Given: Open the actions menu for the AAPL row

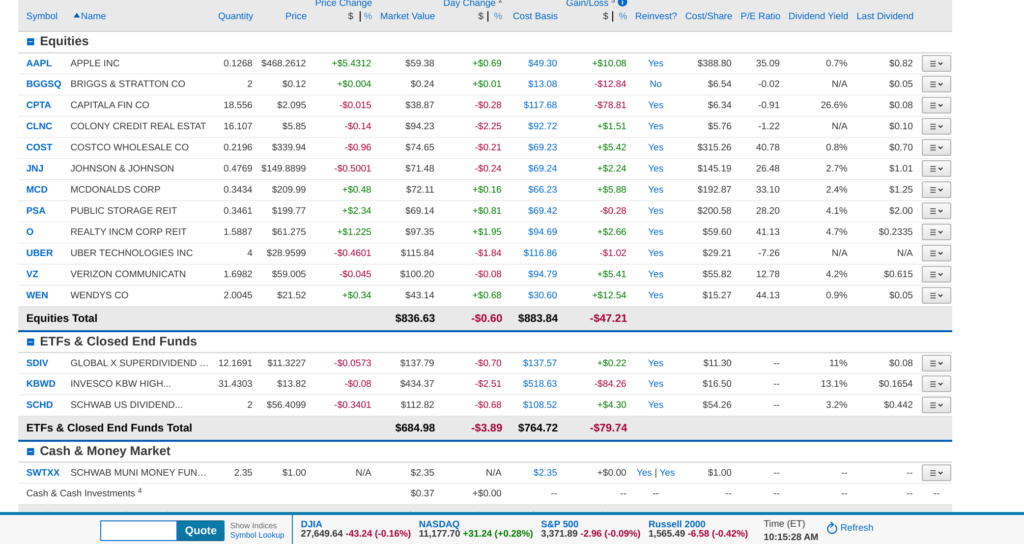Looking at the screenshot, I should [936, 63].
